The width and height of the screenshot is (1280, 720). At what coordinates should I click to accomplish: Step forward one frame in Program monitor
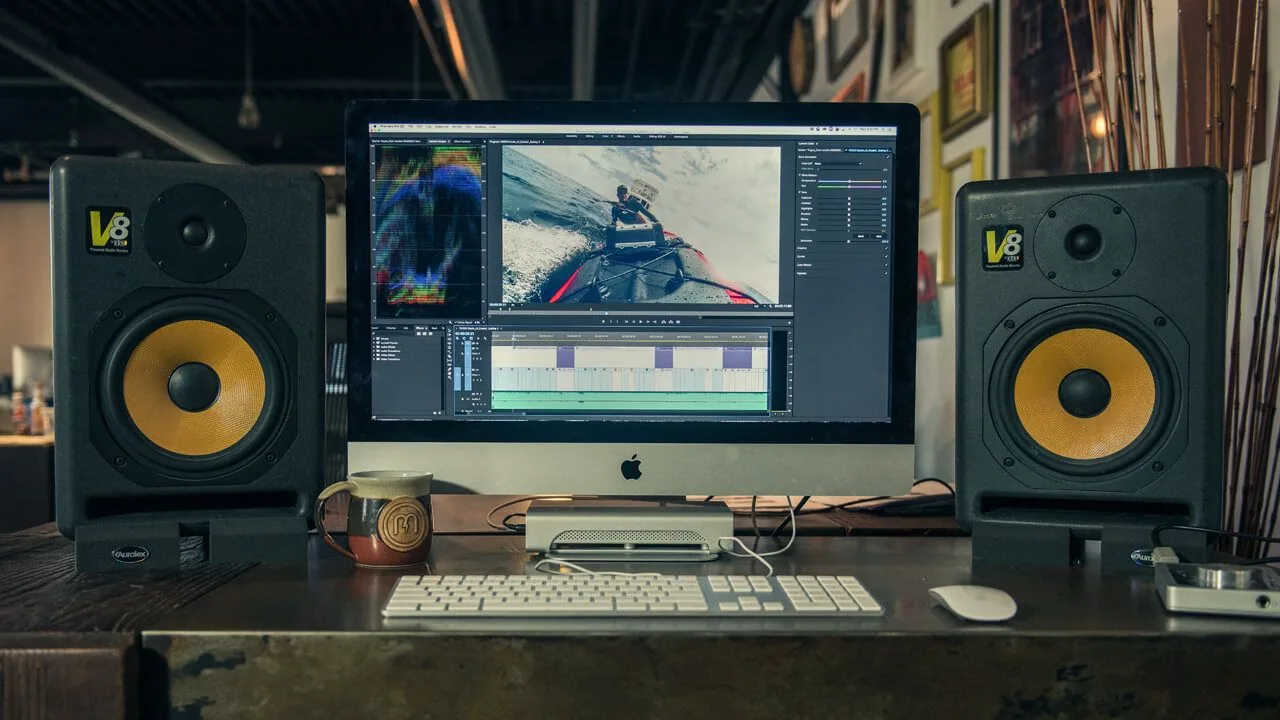646,321
